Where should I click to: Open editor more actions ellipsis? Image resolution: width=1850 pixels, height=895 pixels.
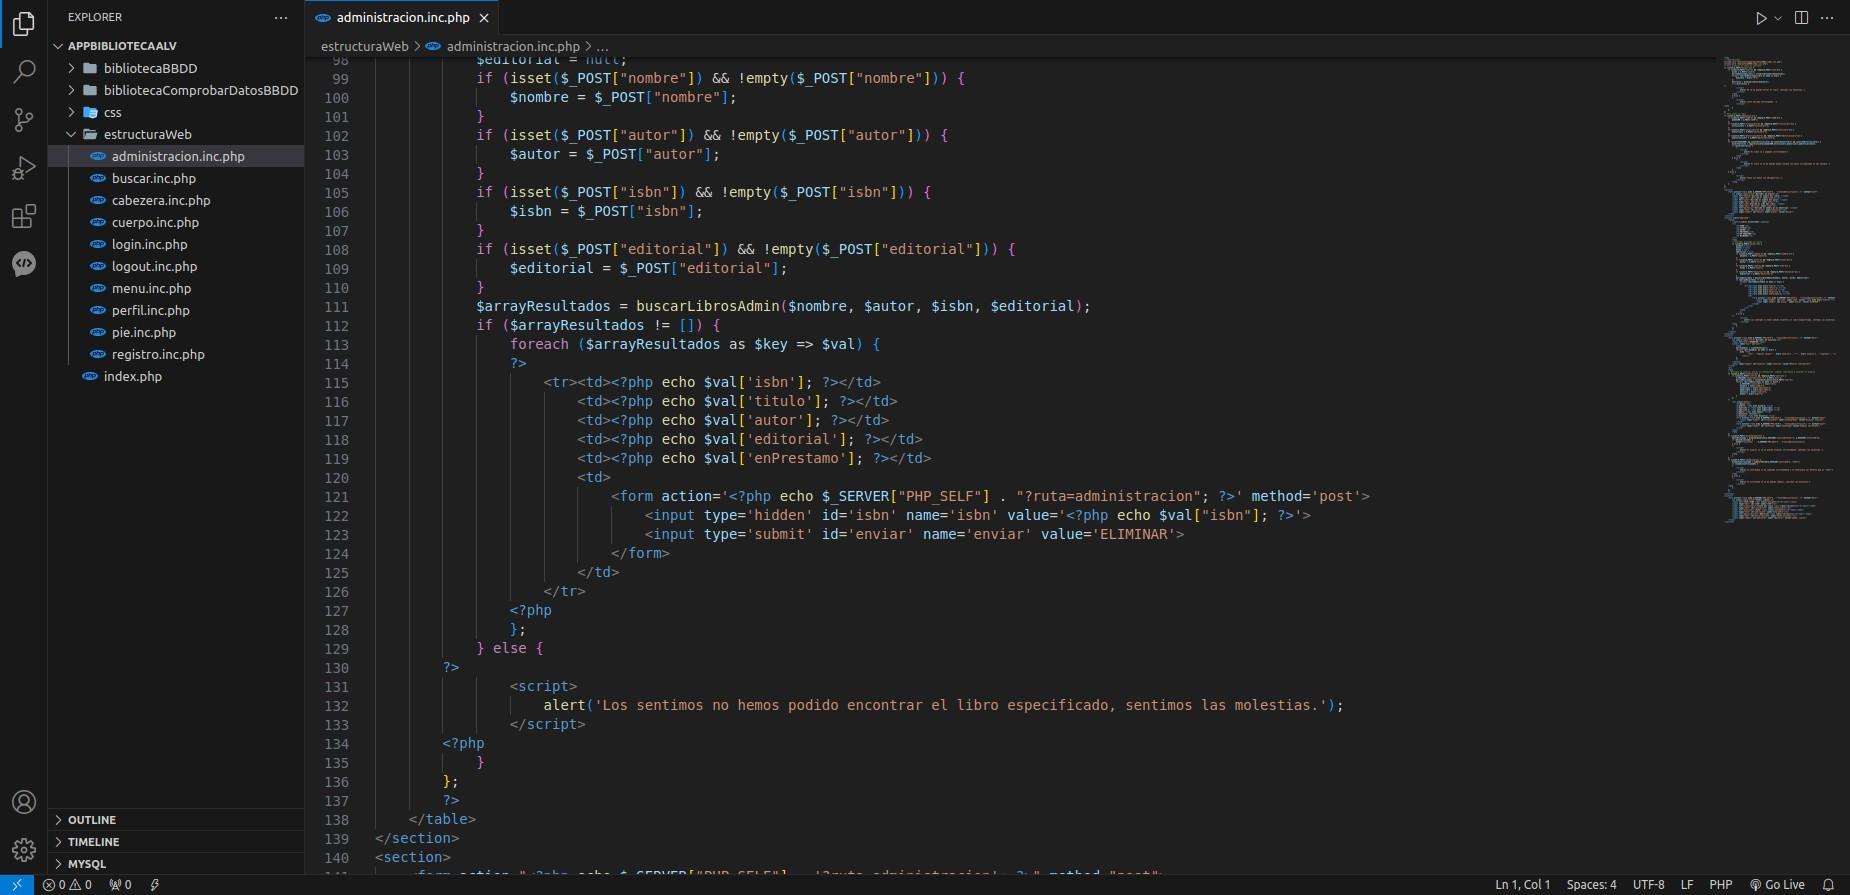(x=1827, y=18)
